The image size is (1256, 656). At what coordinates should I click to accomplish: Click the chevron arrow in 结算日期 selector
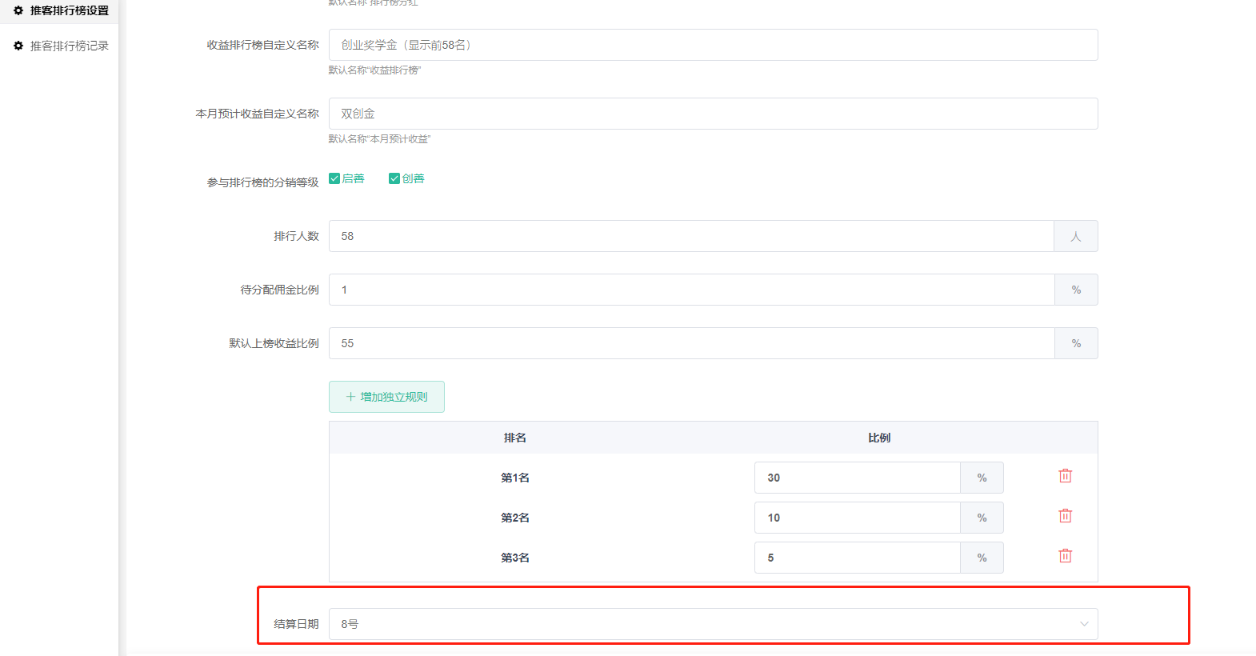pyautogui.click(x=1084, y=624)
